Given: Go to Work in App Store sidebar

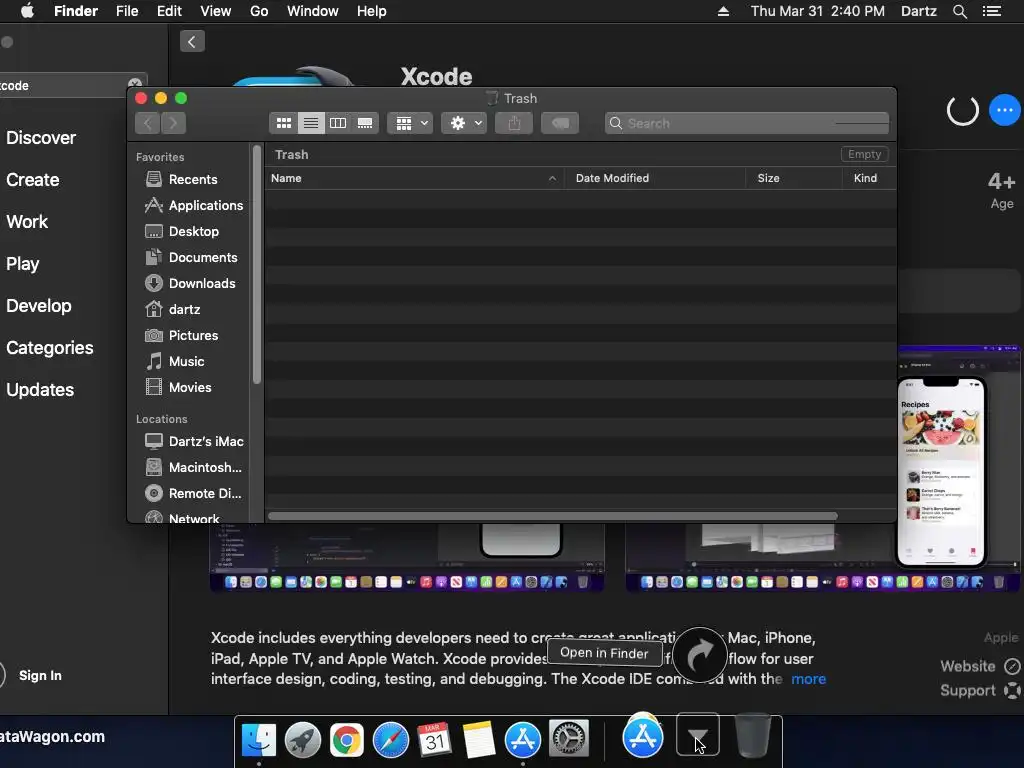Looking at the screenshot, I should (x=27, y=221).
